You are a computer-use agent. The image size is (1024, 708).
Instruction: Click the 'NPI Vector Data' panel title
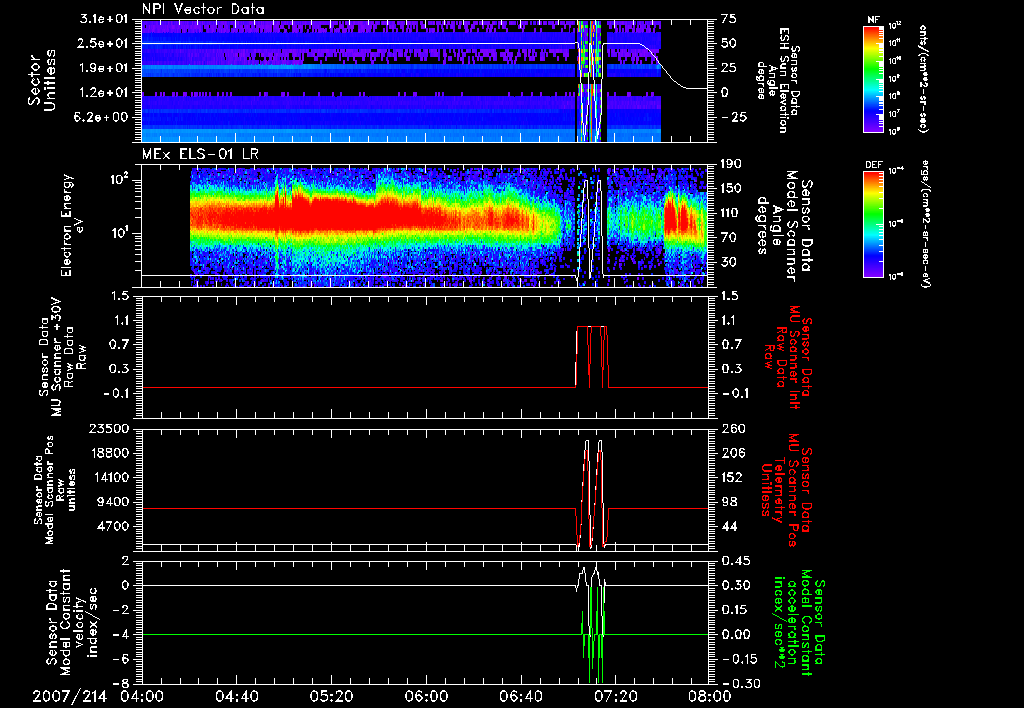203,9
